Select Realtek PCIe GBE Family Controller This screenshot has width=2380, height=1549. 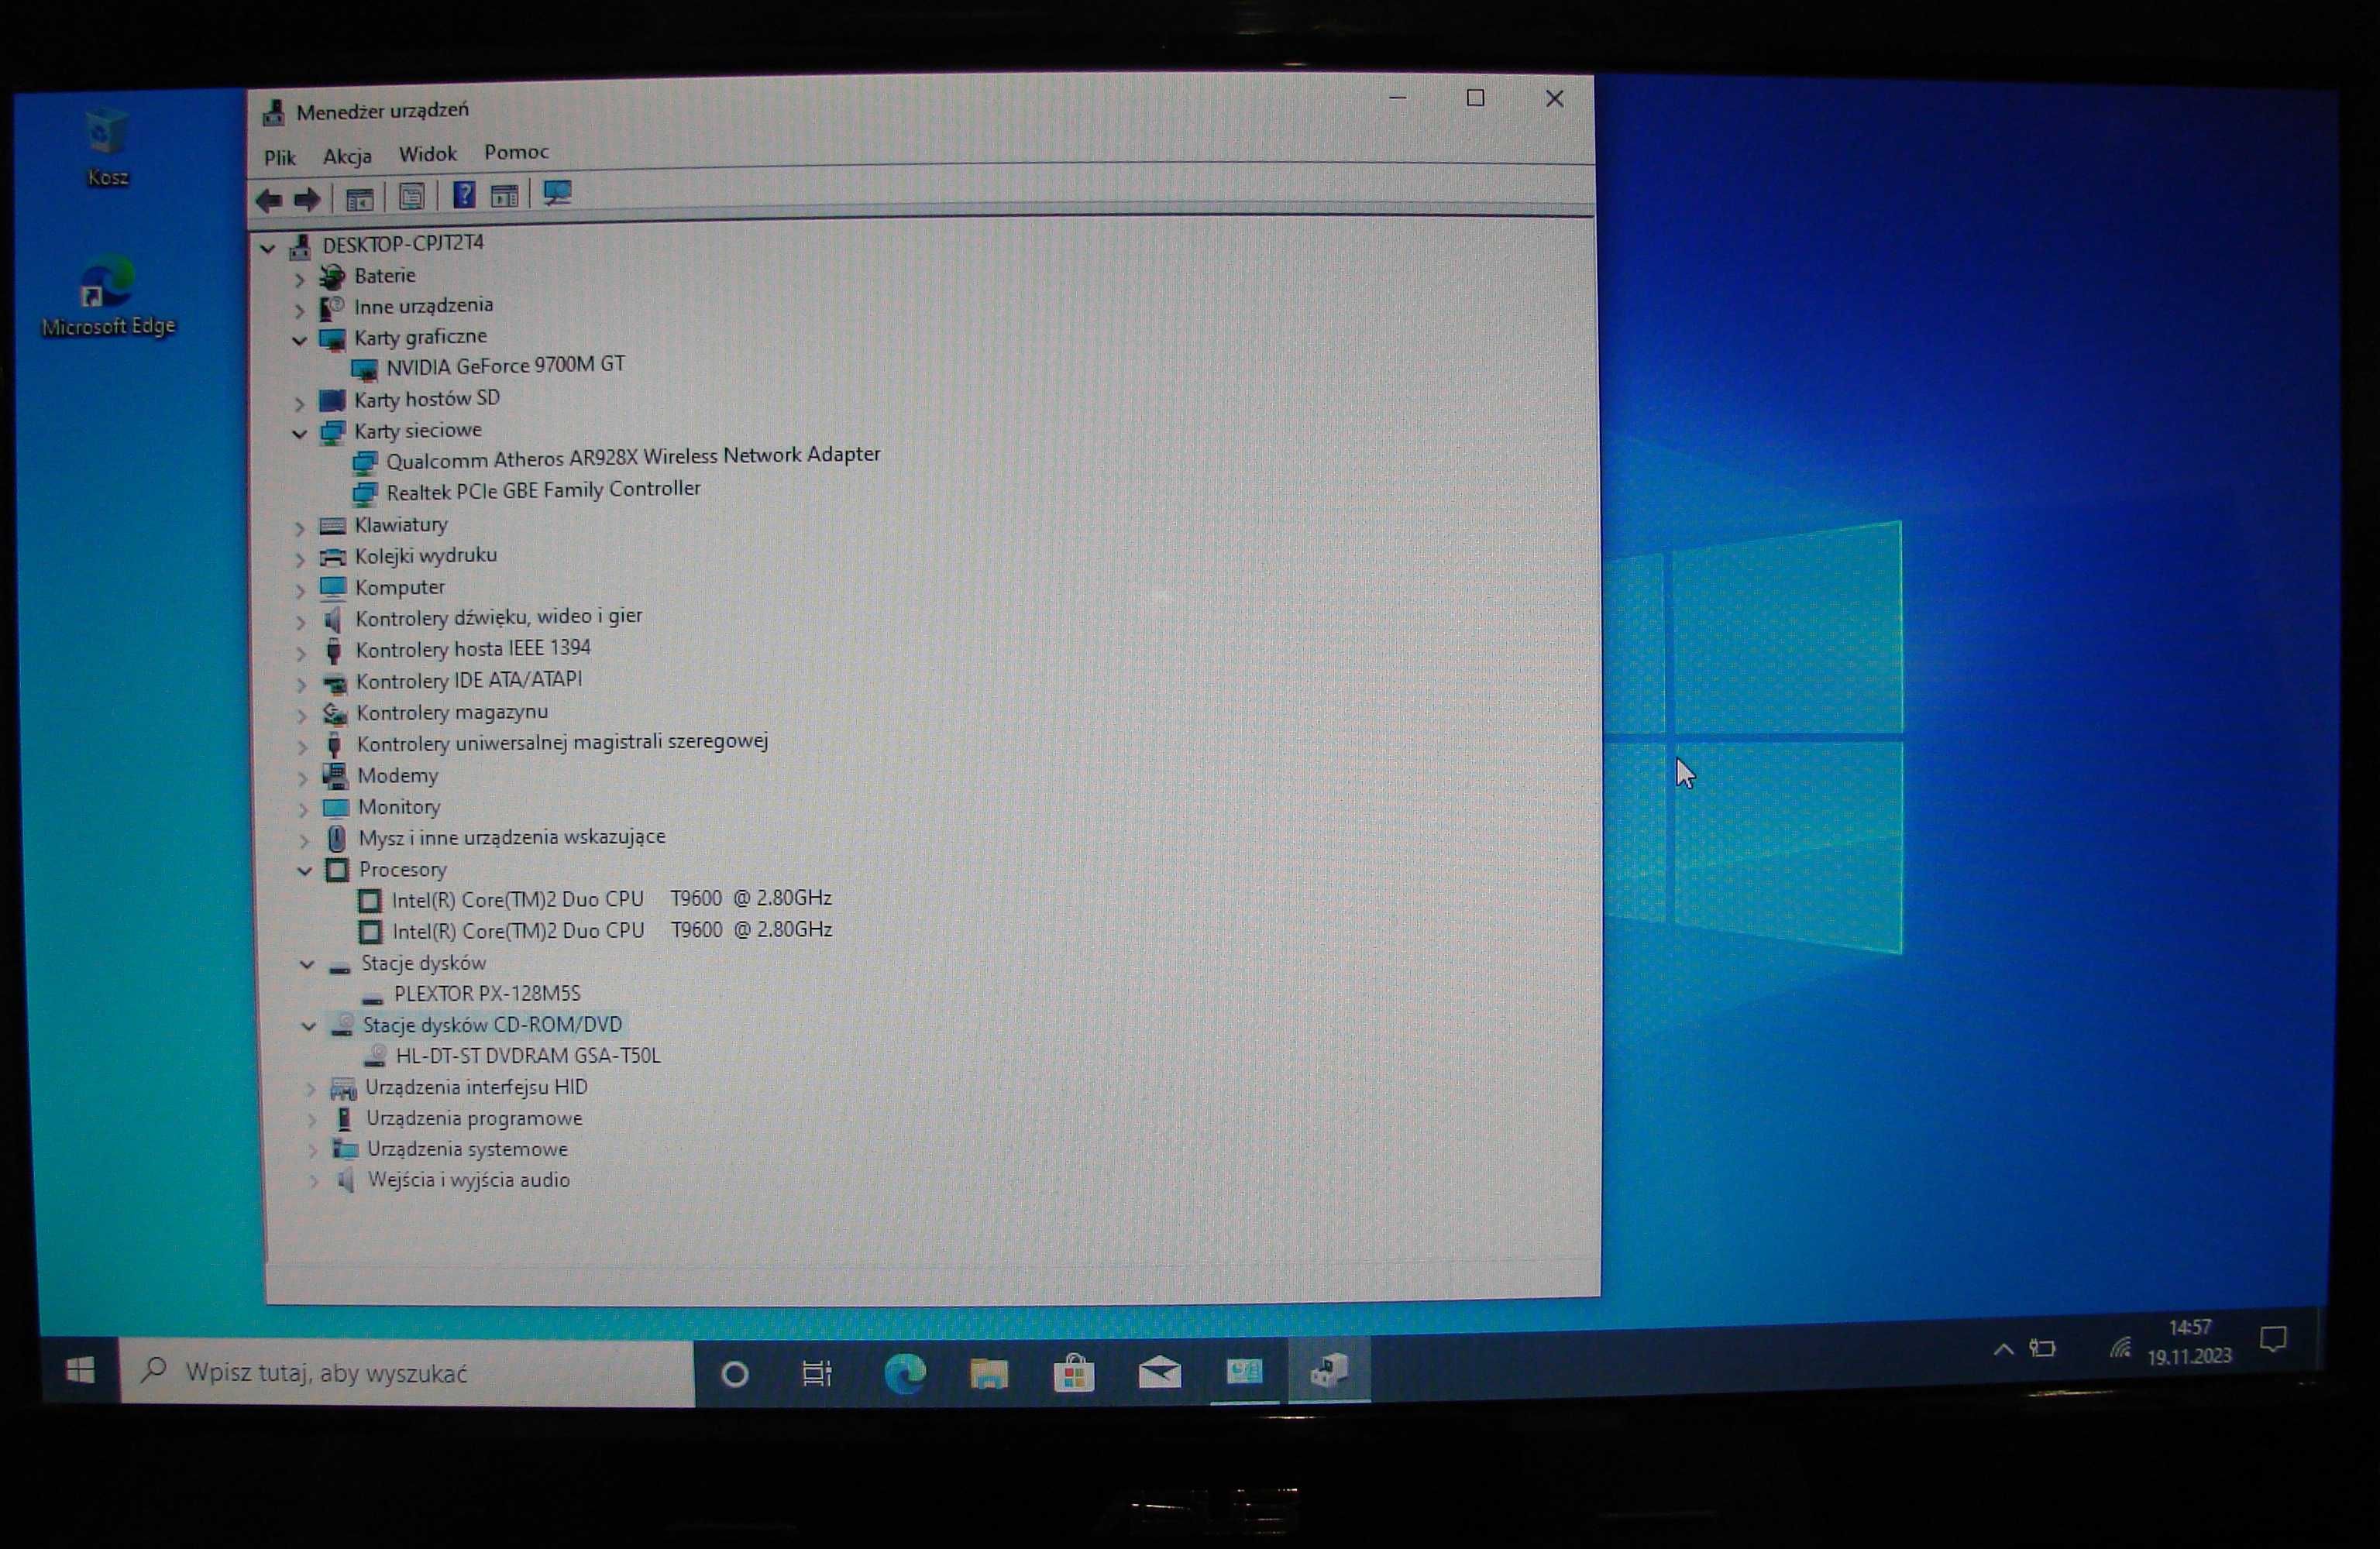(543, 490)
